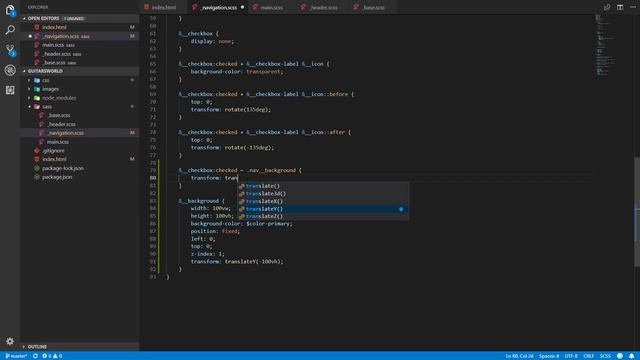Open the errors and warnings count
Screen dimensions: 640x360
pos(52,356)
